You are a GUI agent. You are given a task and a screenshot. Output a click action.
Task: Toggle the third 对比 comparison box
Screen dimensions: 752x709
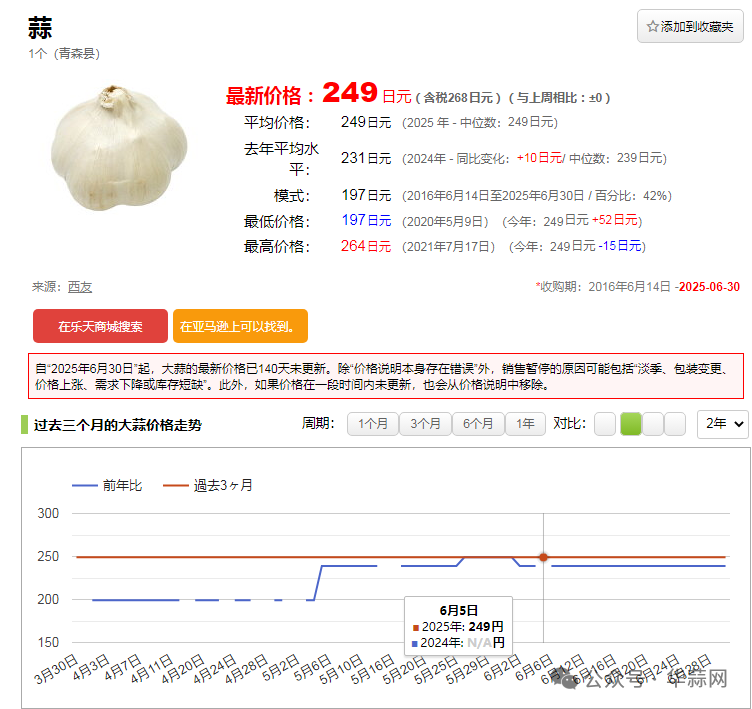(653, 424)
